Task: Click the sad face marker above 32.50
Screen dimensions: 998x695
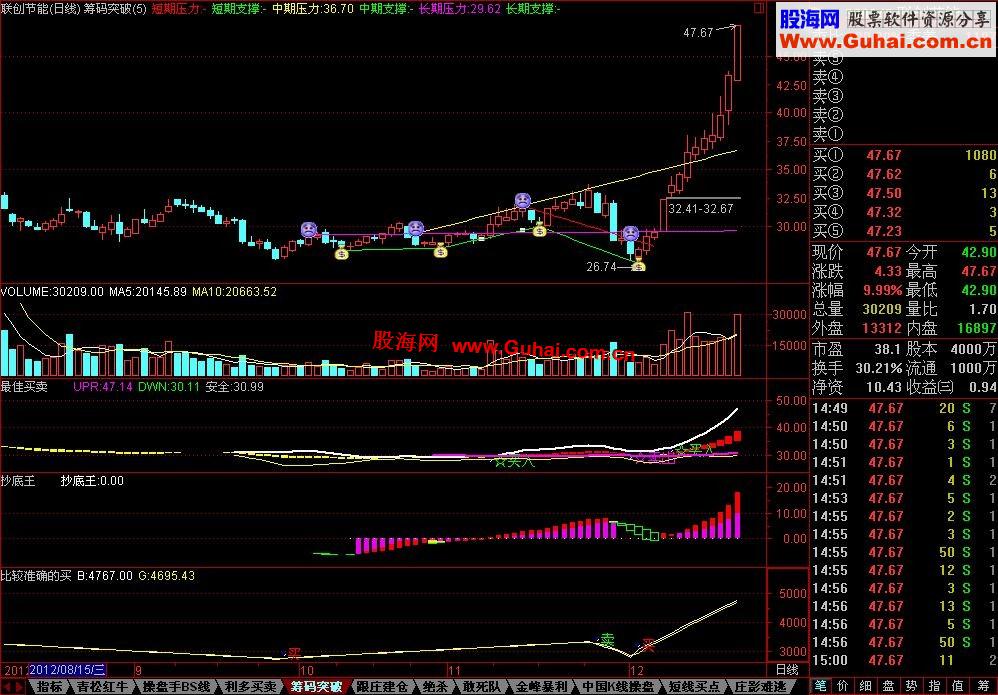Action: point(523,201)
